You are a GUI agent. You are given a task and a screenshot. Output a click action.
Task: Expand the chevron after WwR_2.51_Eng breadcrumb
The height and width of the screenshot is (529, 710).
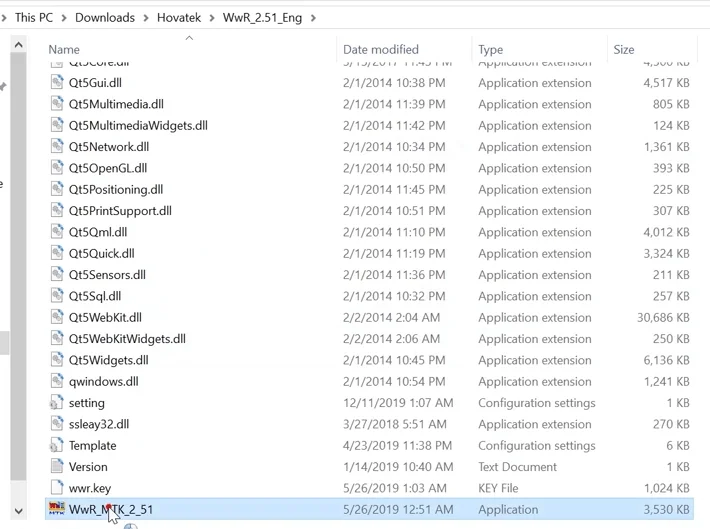pos(314,17)
